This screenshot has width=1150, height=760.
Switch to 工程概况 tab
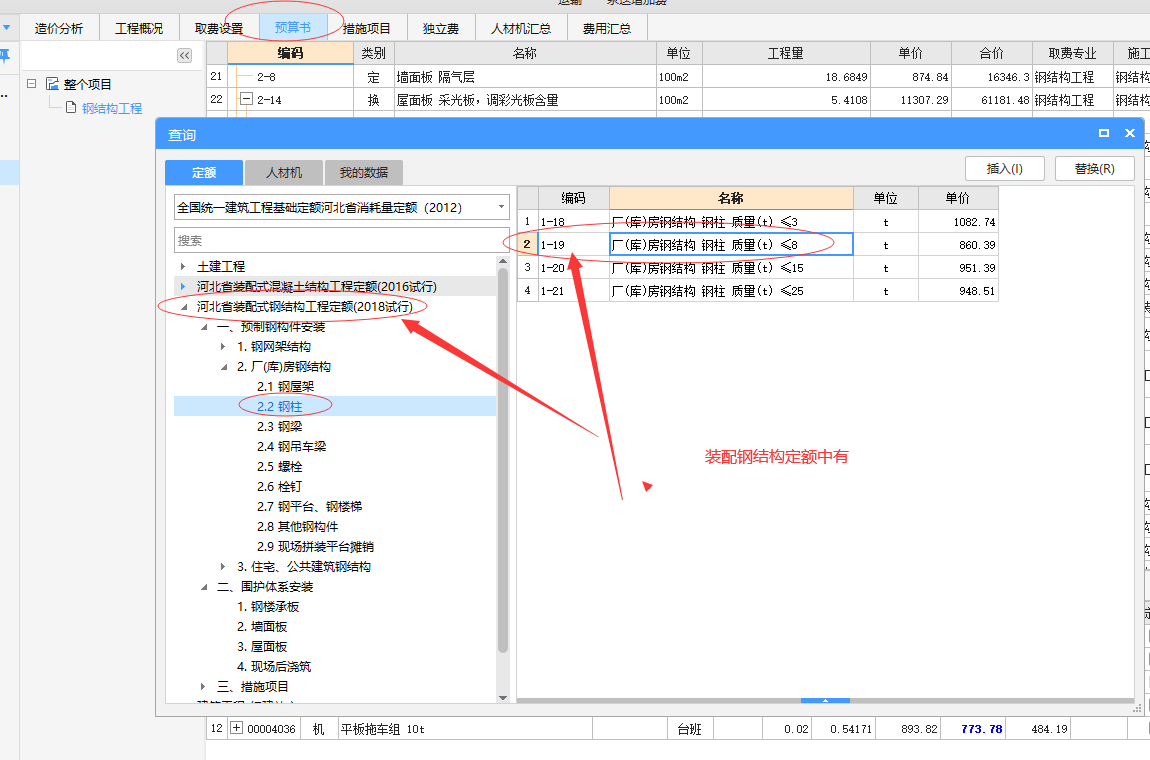(x=139, y=29)
